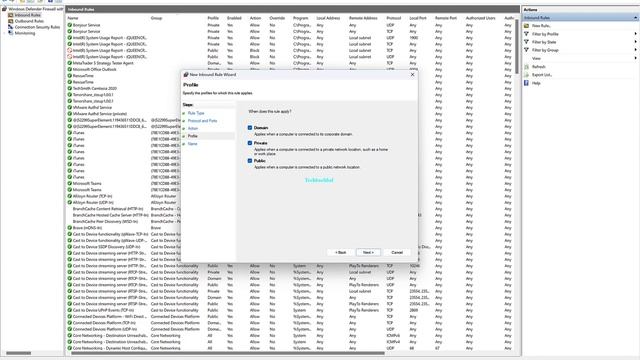This screenshot has width=640, height=360.
Task: Click the Monitoring node icon in tree
Action: point(11,33)
